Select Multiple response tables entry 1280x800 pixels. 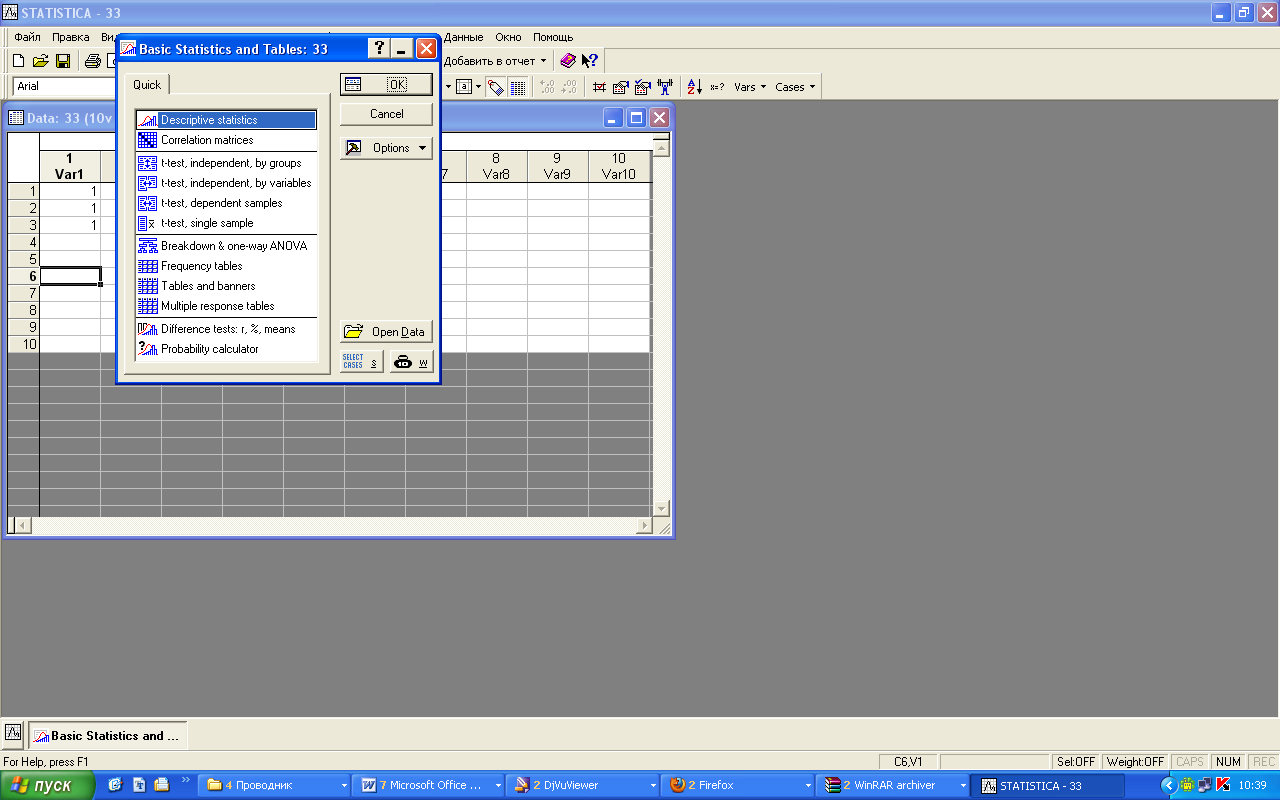(x=226, y=306)
